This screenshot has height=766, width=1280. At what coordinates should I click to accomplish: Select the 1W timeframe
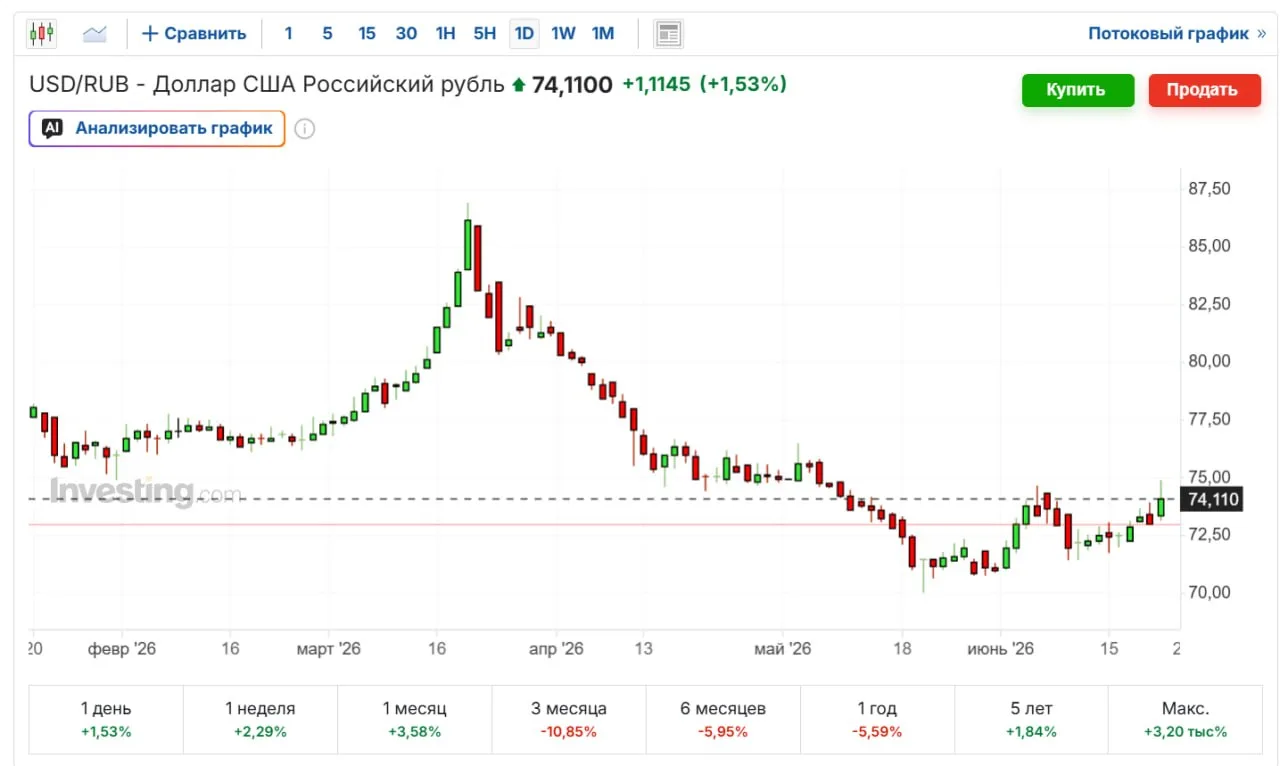(563, 33)
